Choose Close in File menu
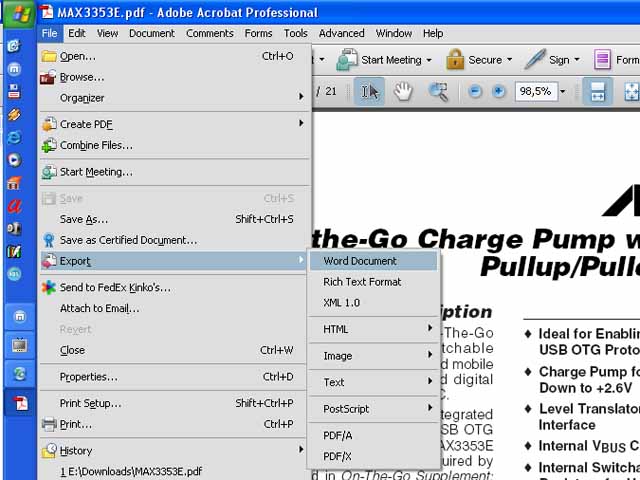The height and width of the screenshot is (480, 640). pyautogui.click(x=175, y=350)
